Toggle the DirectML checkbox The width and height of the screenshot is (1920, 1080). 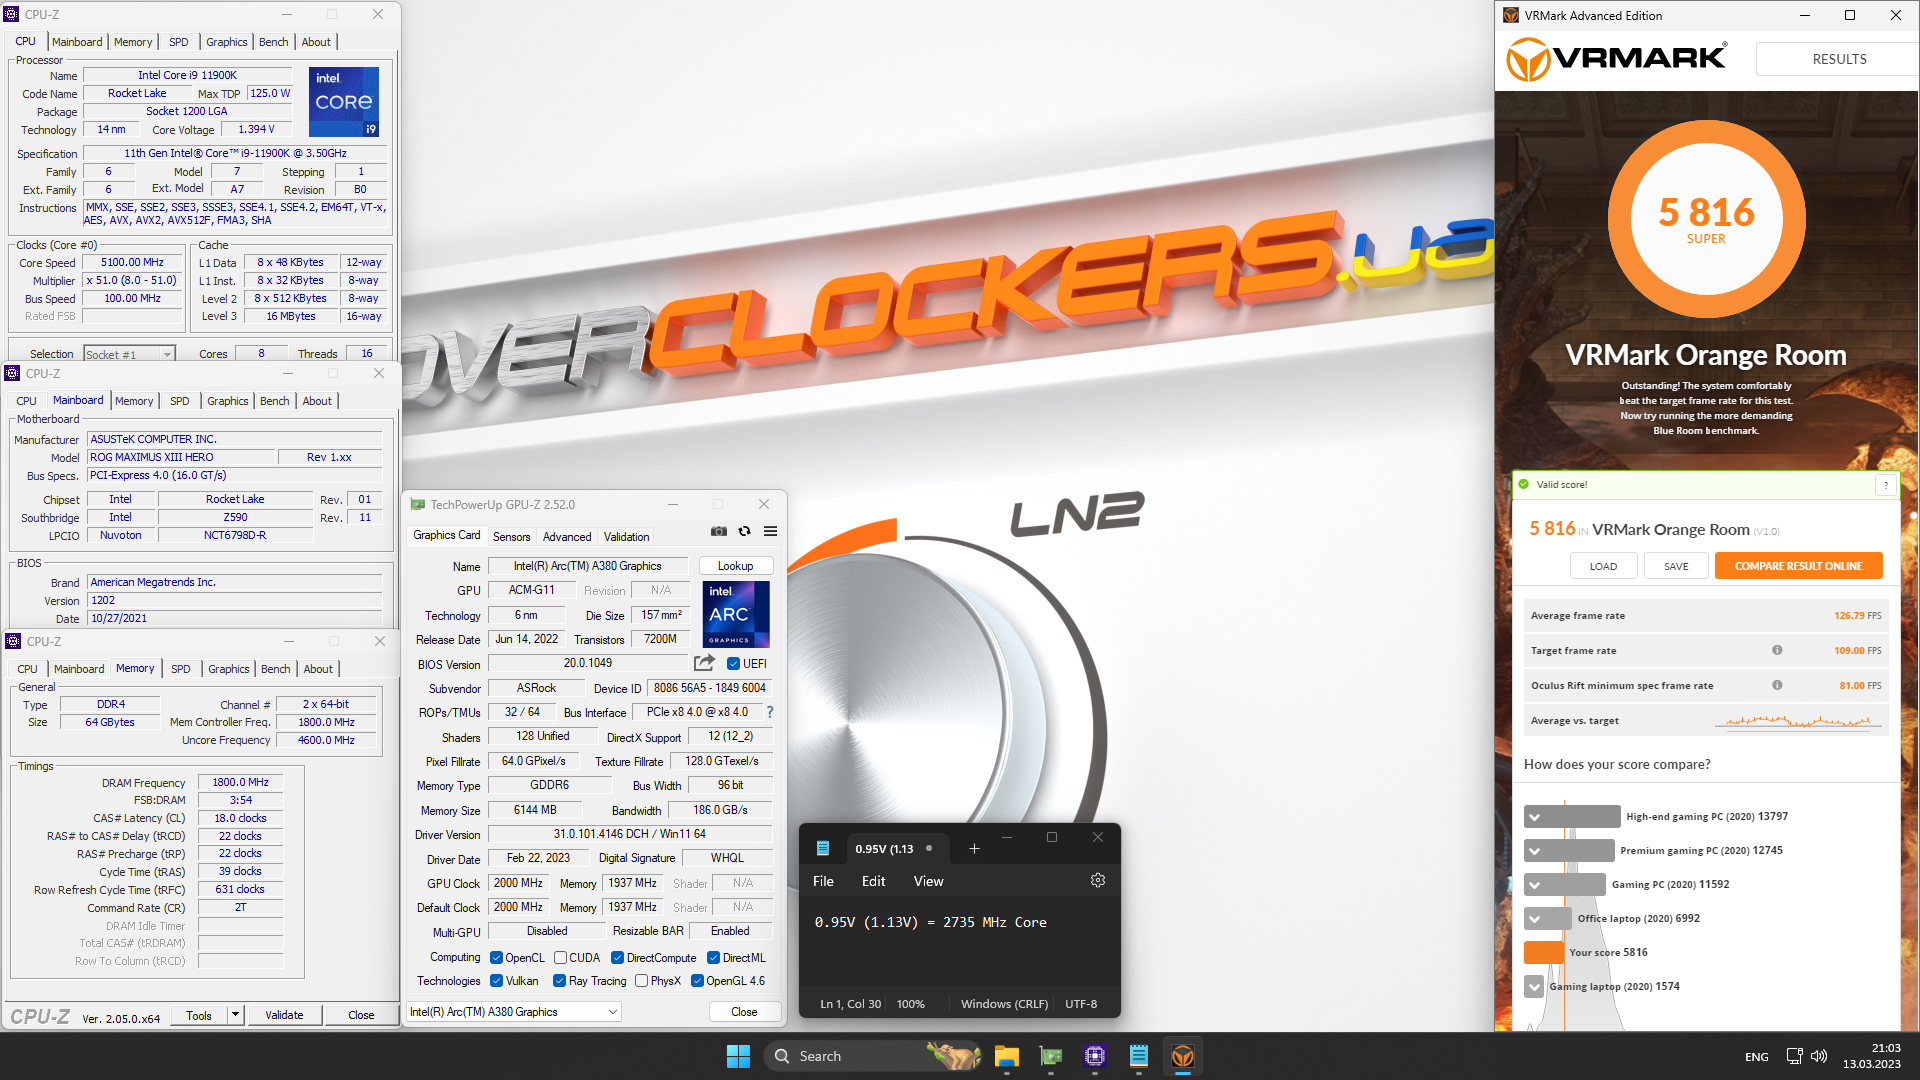tap(713, 957)
